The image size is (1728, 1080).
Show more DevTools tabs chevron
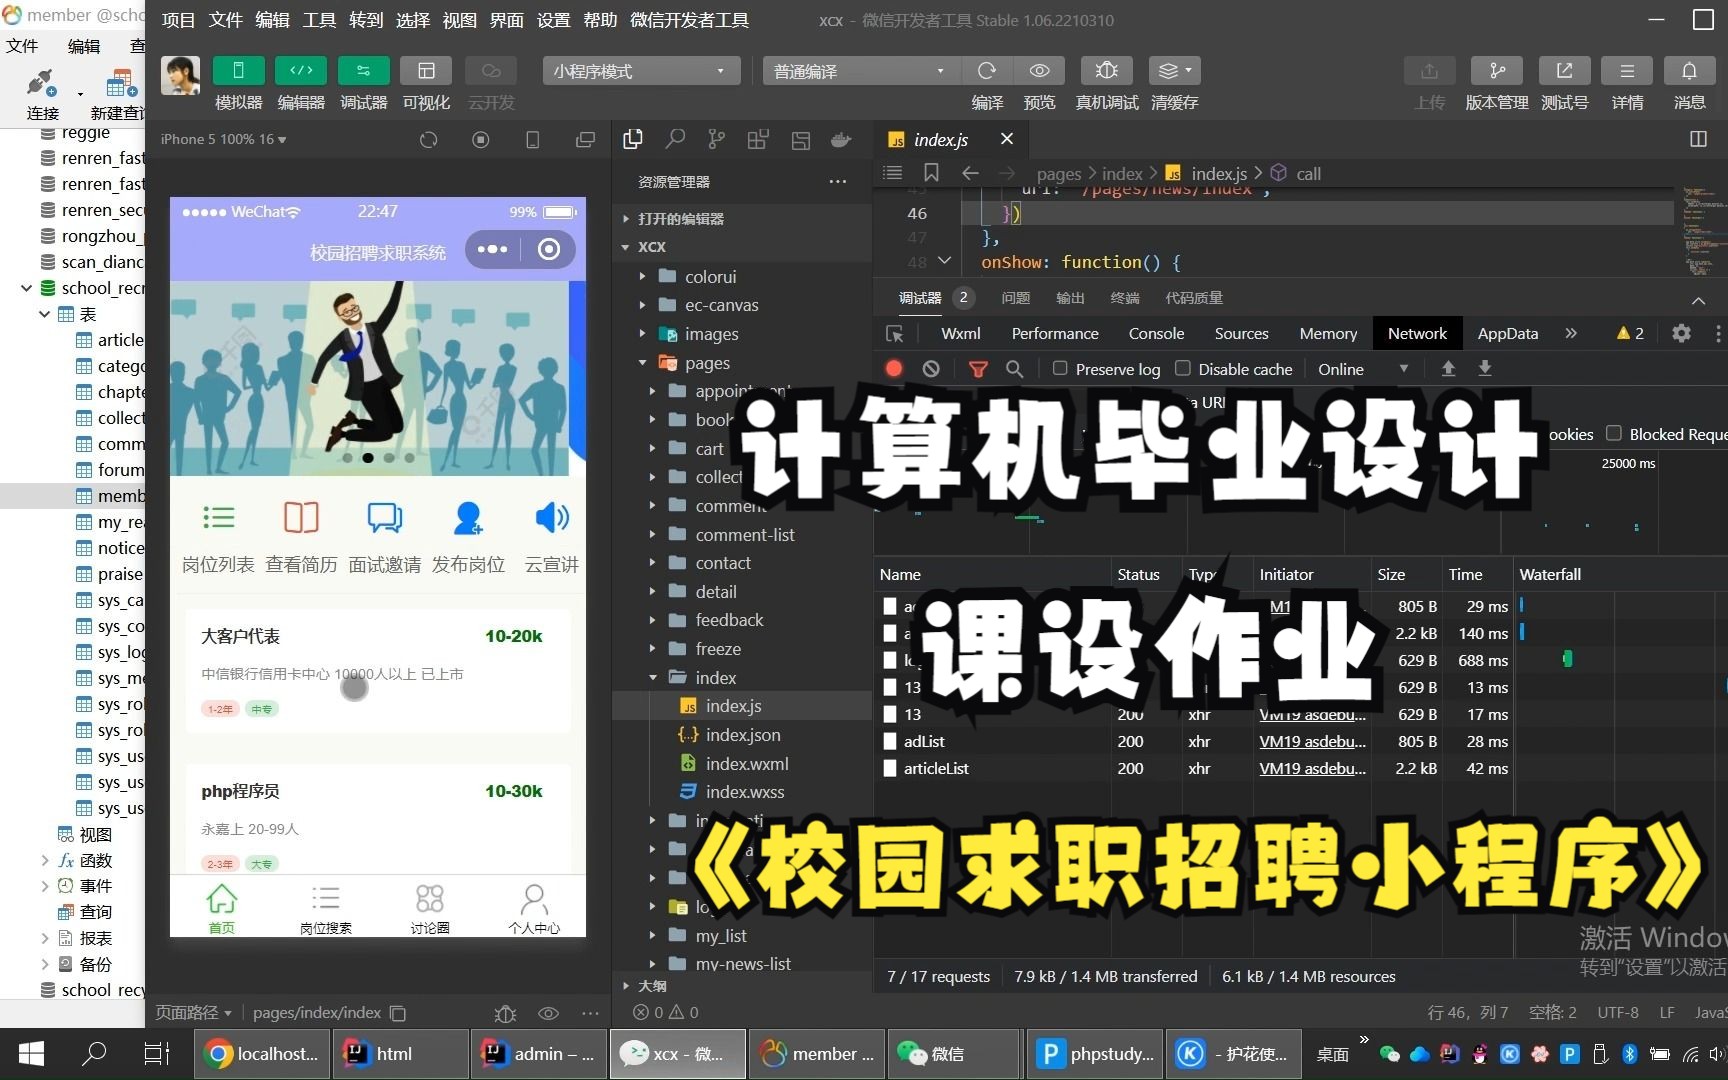[x=1571, y=333]
